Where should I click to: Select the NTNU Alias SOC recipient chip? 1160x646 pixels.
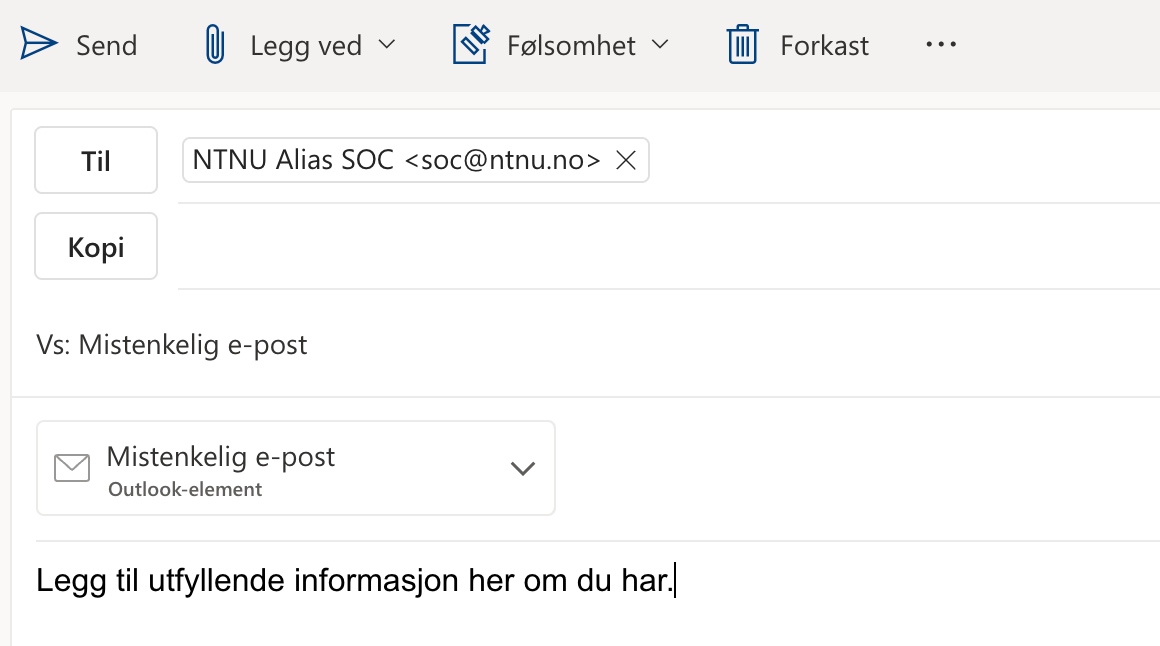(397, 160)
